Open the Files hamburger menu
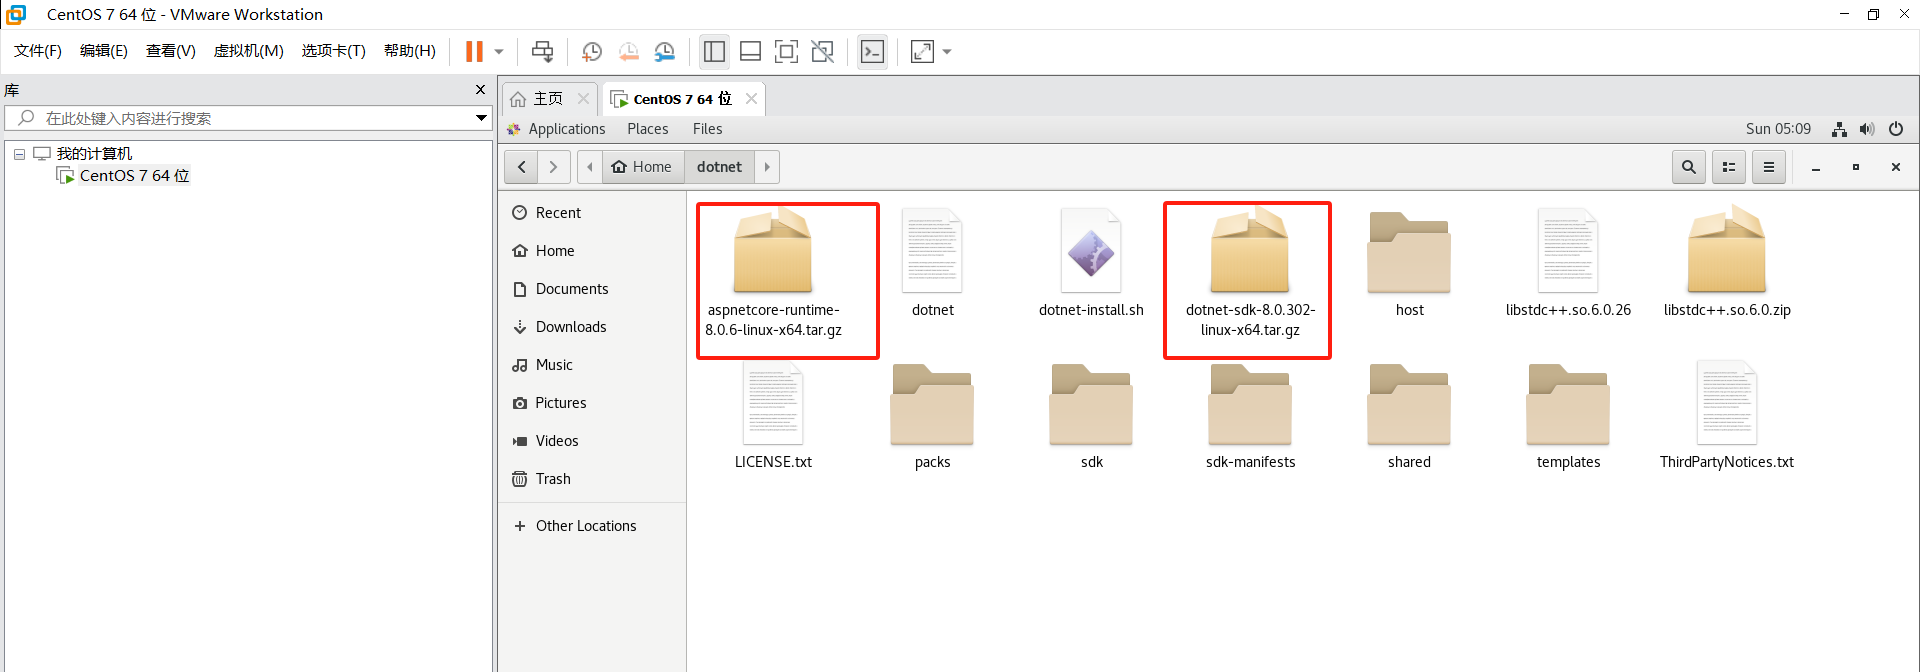The height and width of the screenshot is (672, 1920). pos(1769,167)
